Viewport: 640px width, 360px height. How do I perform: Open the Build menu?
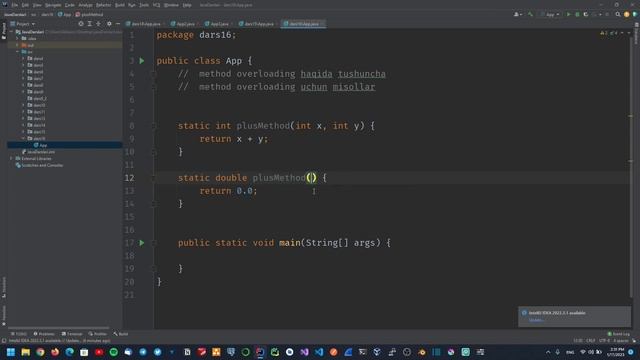120,5
